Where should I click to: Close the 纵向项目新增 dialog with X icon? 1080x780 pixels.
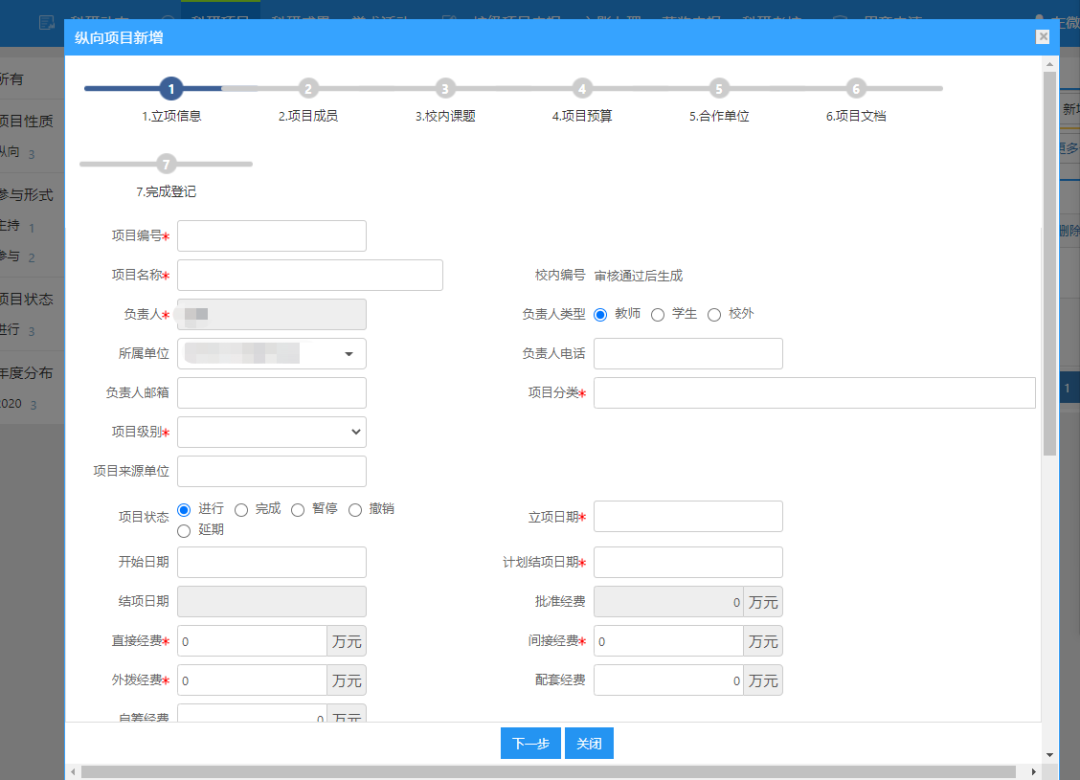coord(1043,37)
